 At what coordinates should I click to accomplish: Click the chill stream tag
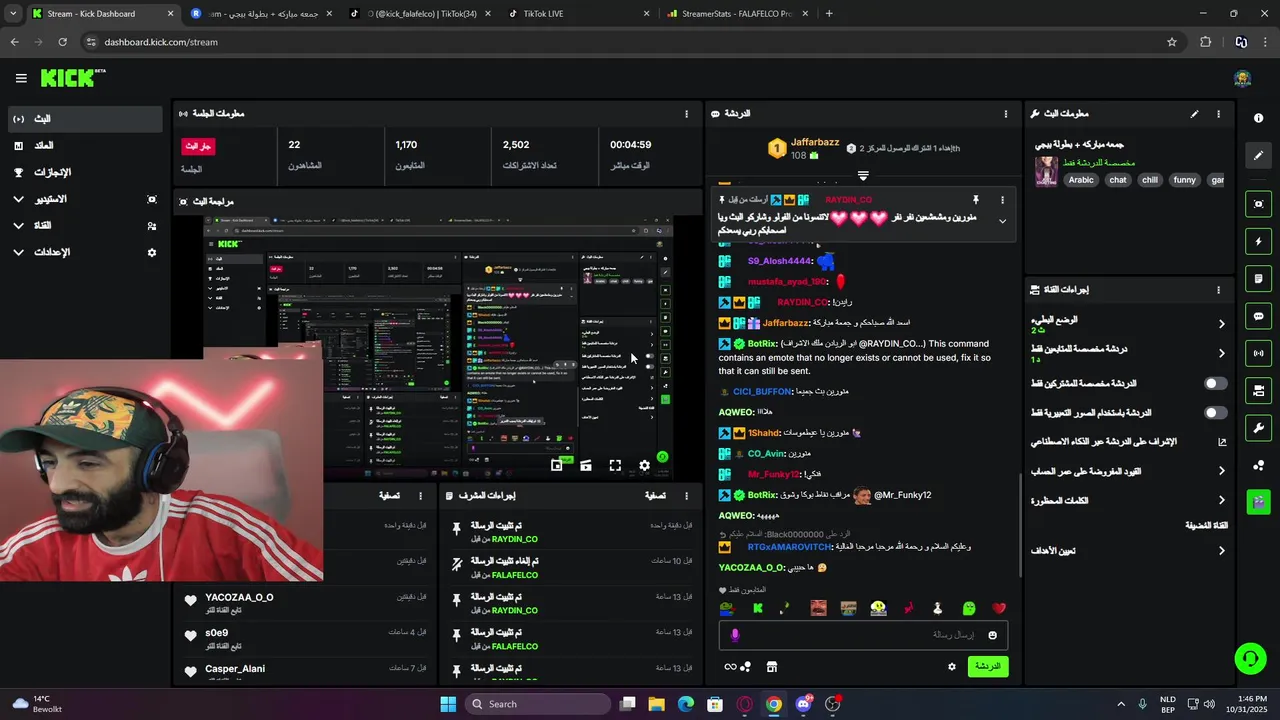click(x=1149, y=180)
